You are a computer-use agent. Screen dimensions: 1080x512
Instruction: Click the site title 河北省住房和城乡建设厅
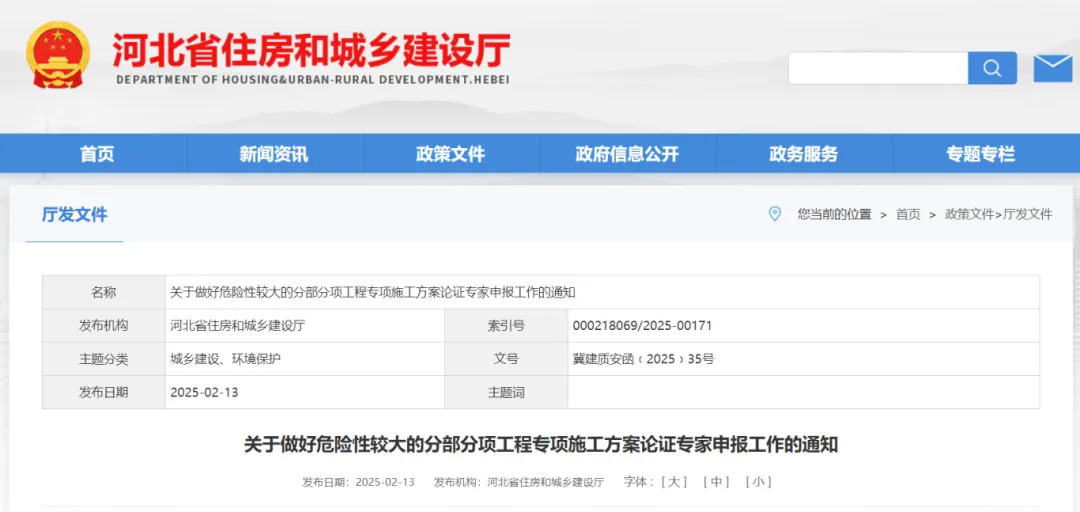pos(311,50)
